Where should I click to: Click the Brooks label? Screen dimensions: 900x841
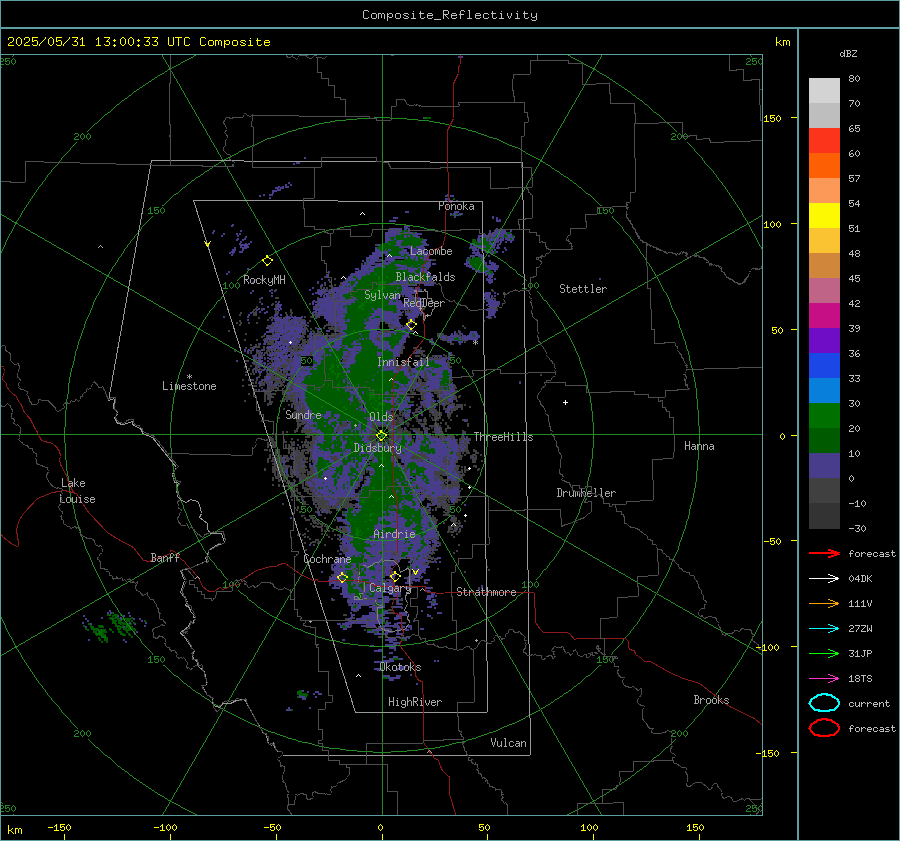(x=711, y=700)
